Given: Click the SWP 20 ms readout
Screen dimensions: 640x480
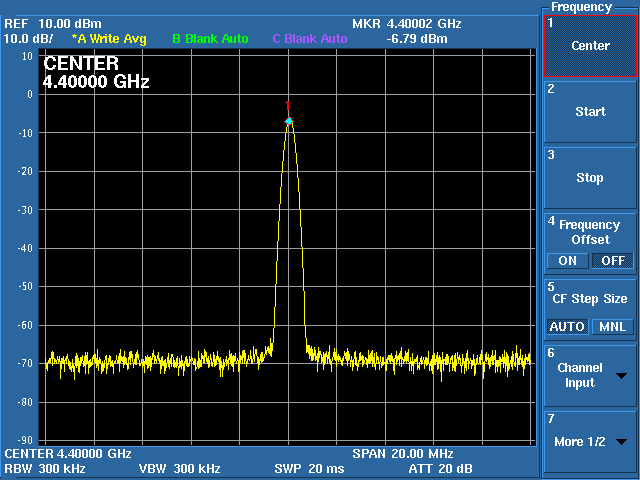Looking at the screenshot, I should pos(309,468).
